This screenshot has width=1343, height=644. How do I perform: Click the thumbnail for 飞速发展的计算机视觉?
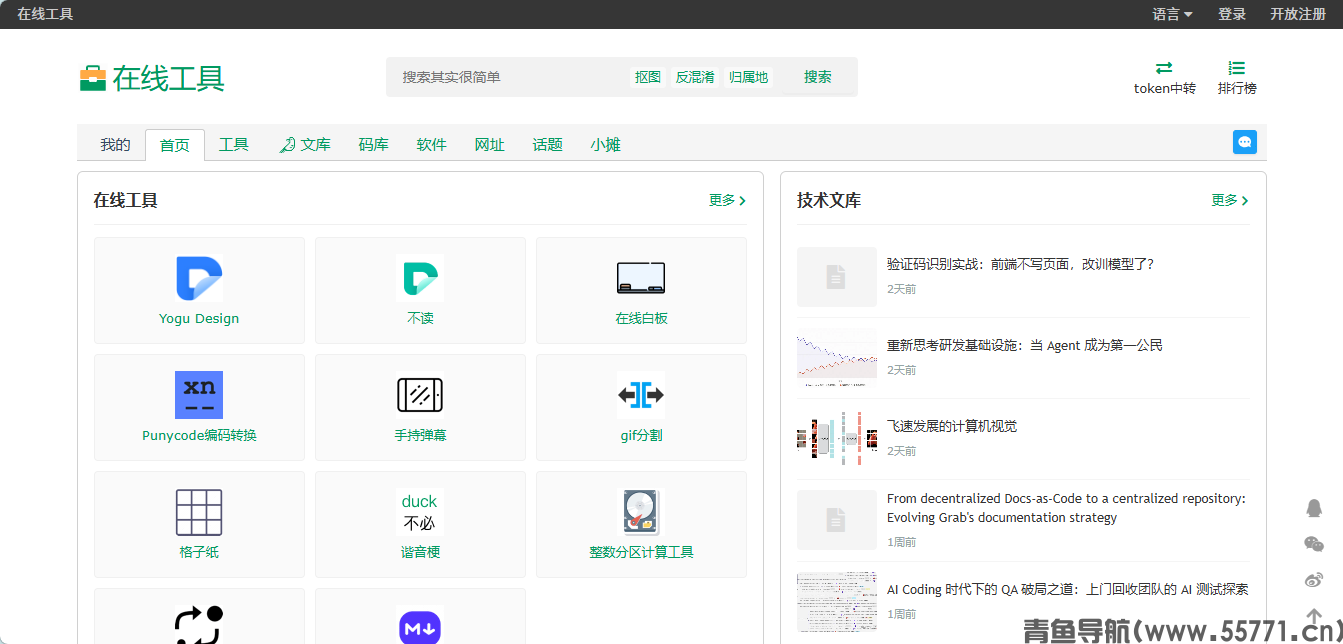pos(837,439)
